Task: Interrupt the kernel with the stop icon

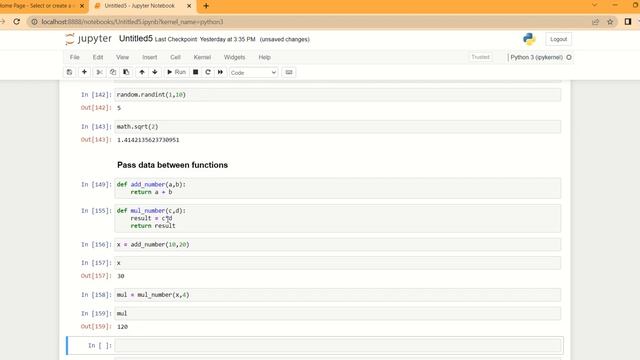Action: pyautogui.click(x=196, y=72)
